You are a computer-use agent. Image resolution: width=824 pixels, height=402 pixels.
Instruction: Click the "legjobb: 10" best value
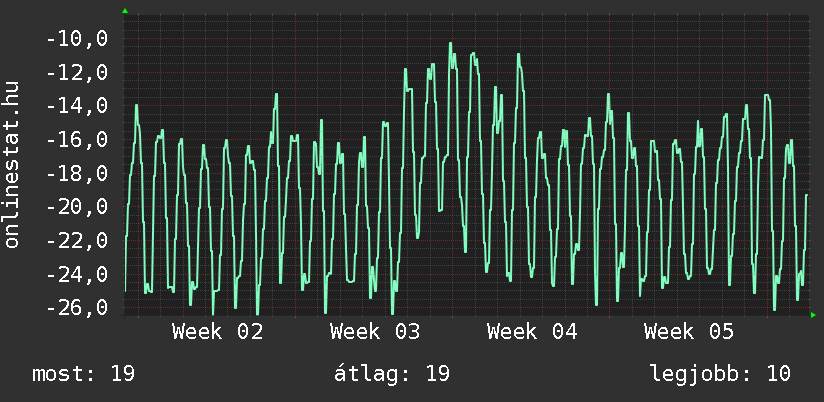[720, 374]
